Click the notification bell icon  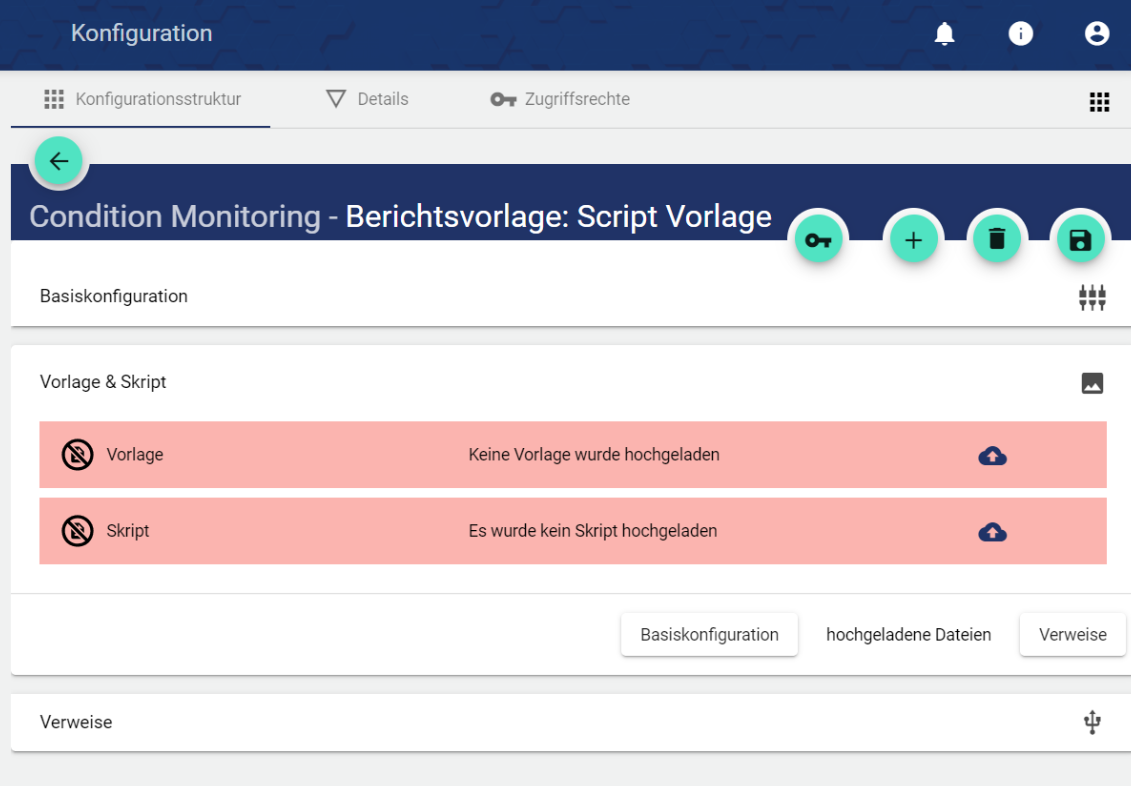(x=944, y=34)
